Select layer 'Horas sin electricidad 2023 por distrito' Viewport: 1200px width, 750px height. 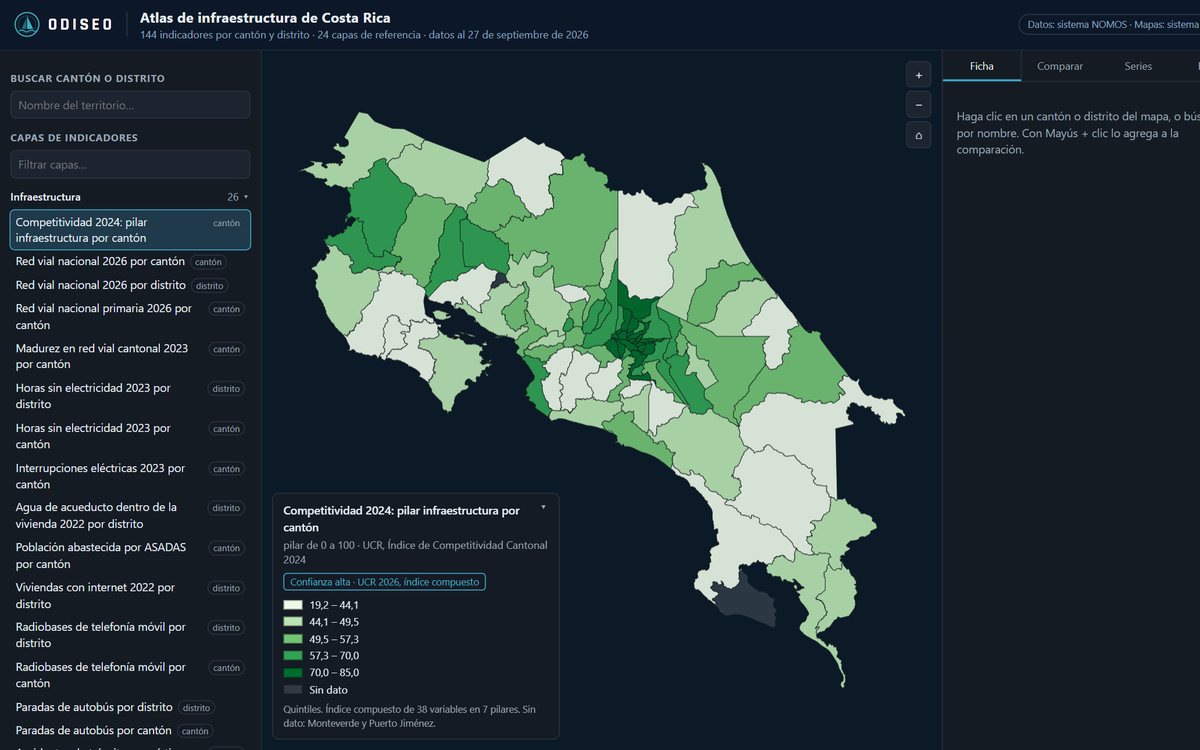coord(130,396)
